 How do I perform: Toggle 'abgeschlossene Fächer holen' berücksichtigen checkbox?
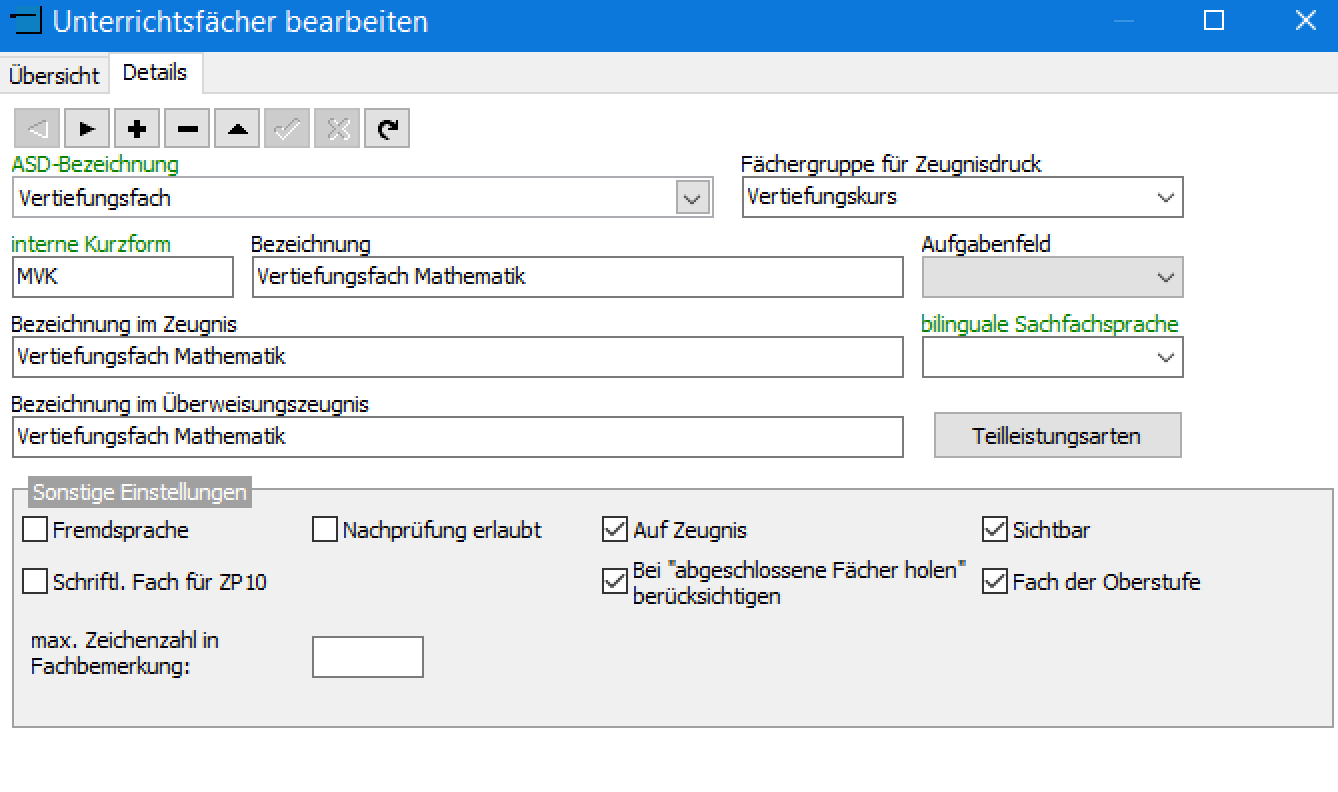click(x=615, y=581)
